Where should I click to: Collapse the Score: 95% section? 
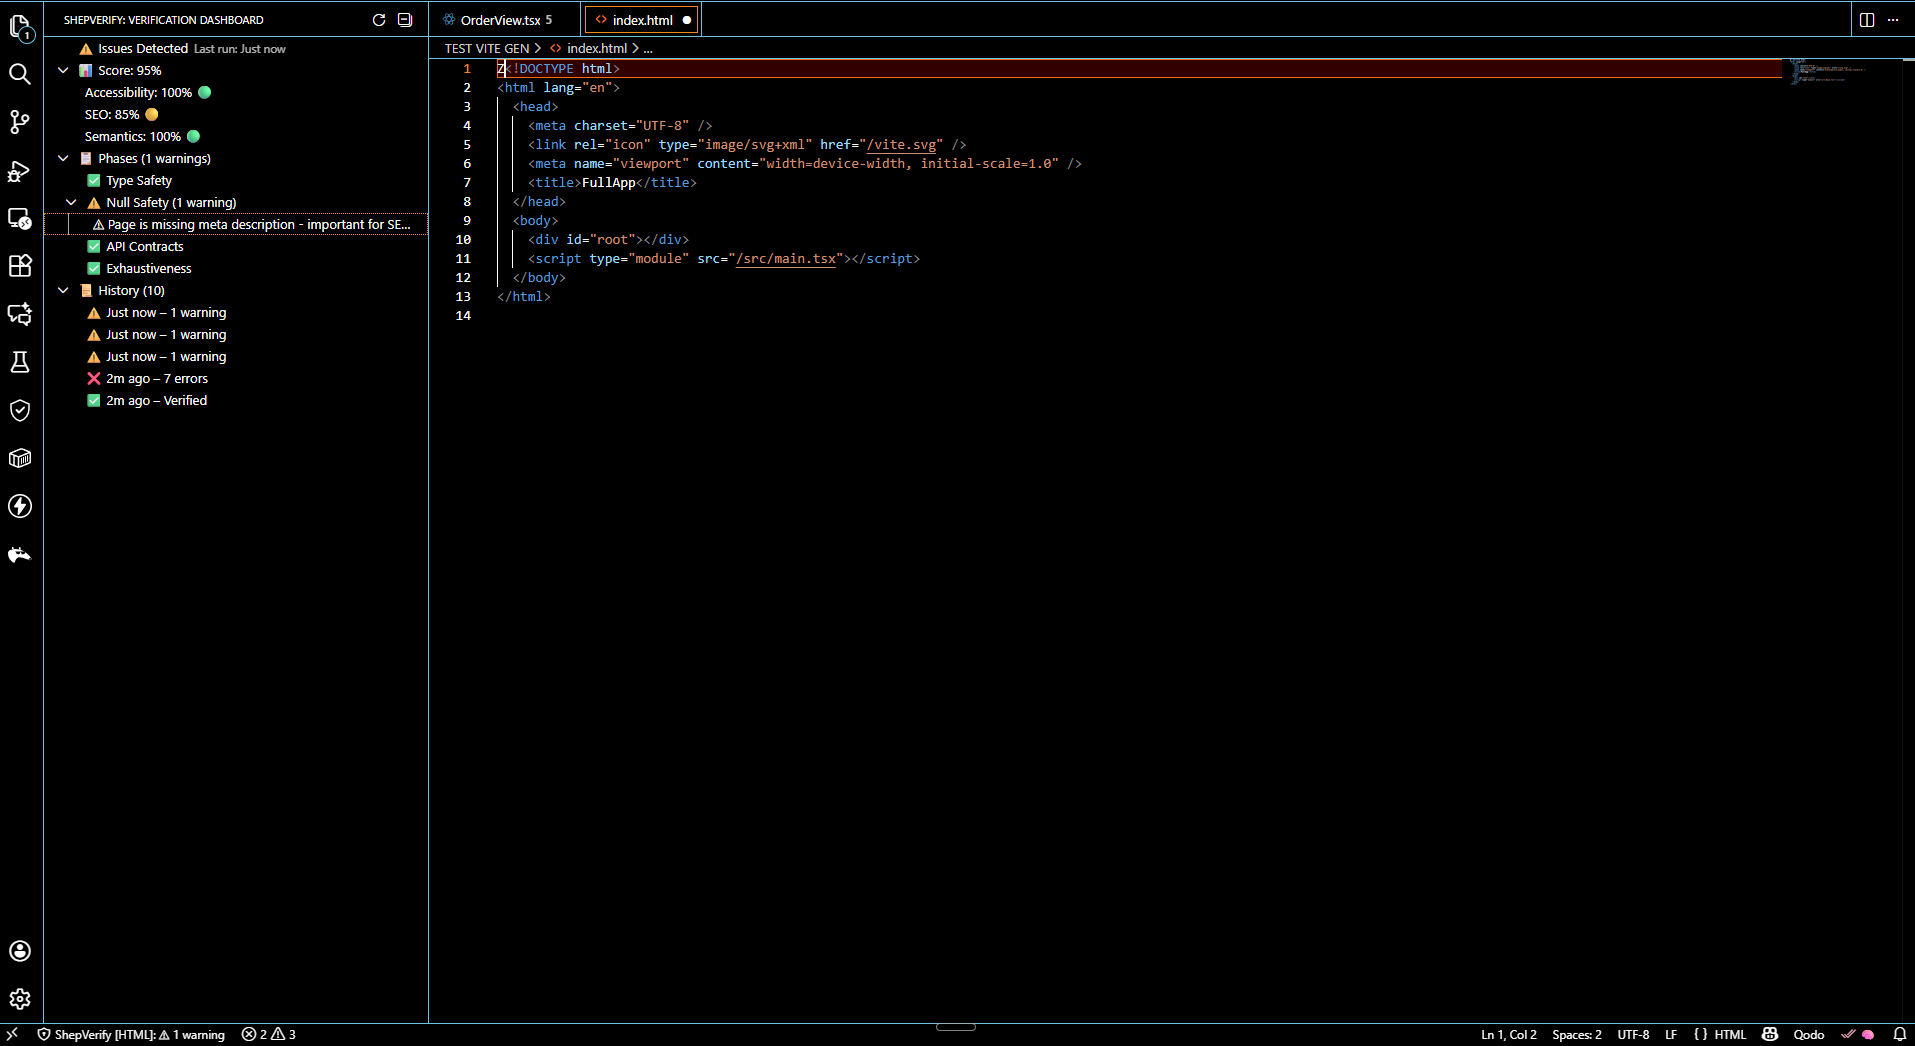pos(64,70)
